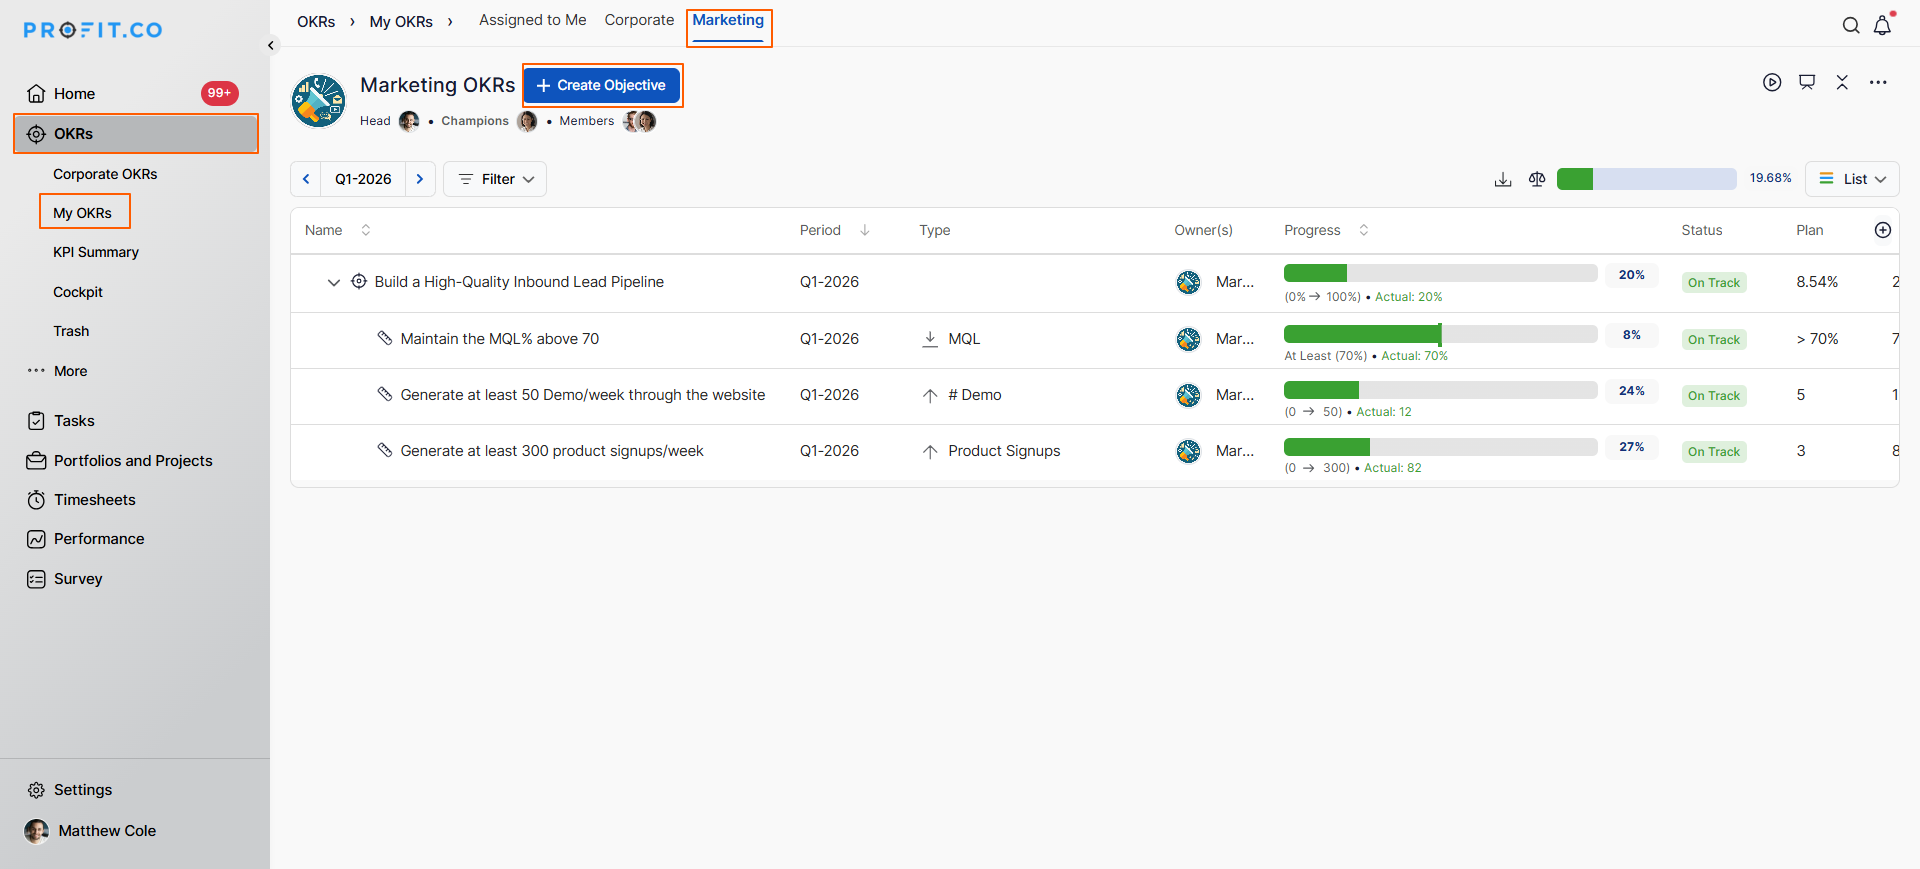Image resolution: width=1920 pixels, height=869 pixels.
Task: Open the List view dropdown
Action: [x=1852, y=179]
